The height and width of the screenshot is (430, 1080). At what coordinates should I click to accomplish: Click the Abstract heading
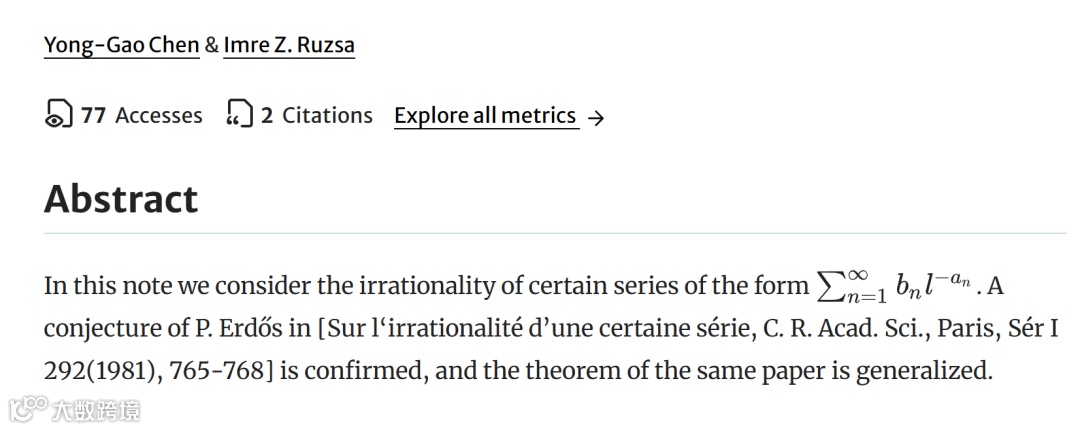(121, 198)
